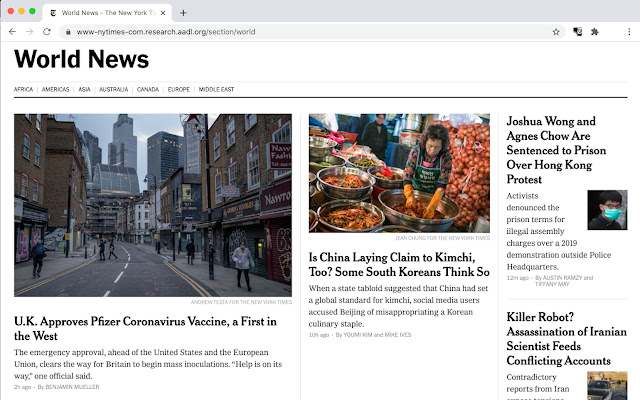This screenshot has height=400, width=640.
Task: Select the World News browser tab
Action: click(x=107, y=13)
